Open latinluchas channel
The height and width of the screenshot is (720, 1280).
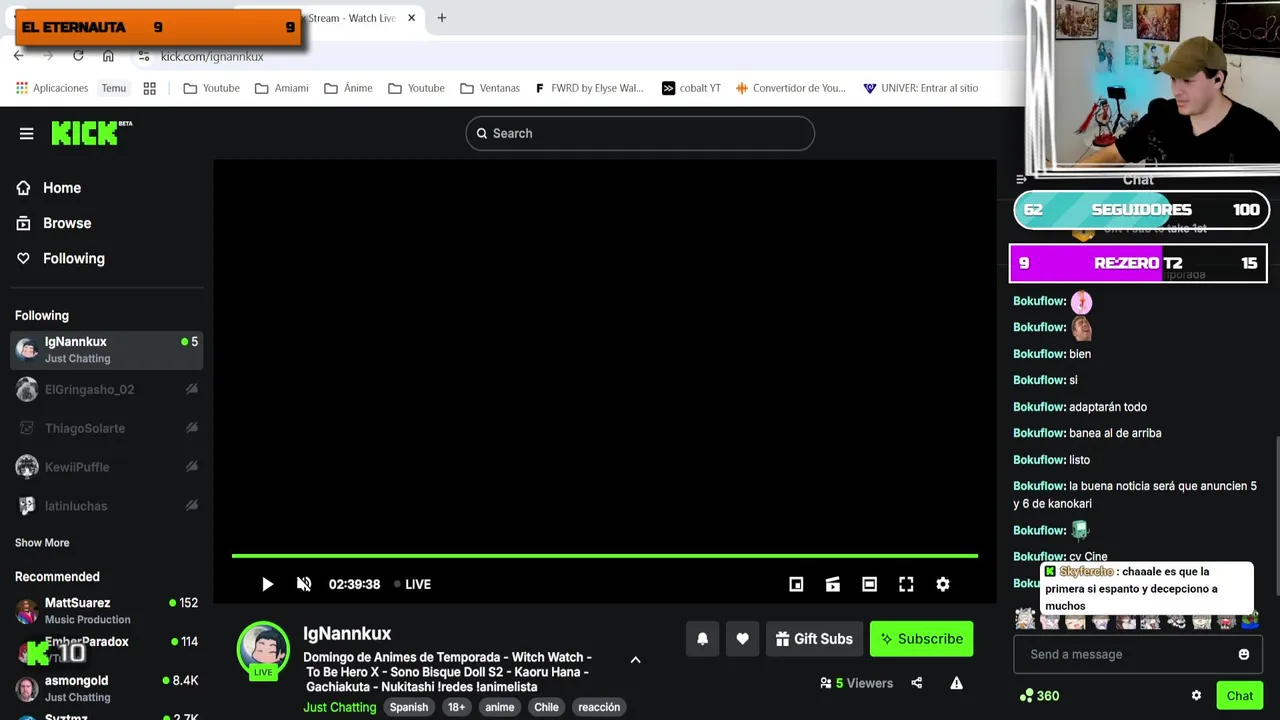[106, 506]
